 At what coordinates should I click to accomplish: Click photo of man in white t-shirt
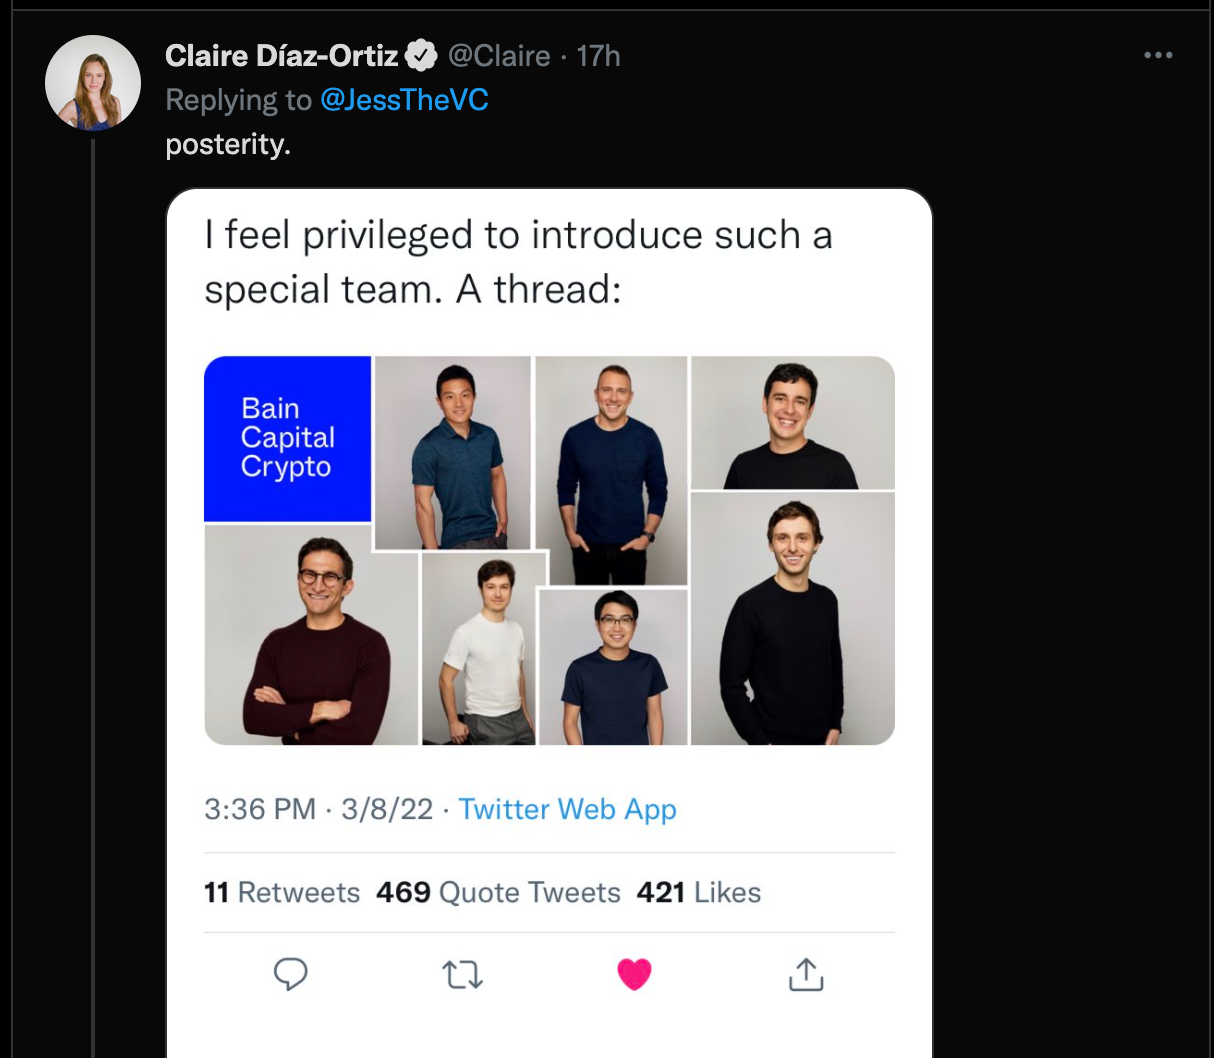(482, 650)
